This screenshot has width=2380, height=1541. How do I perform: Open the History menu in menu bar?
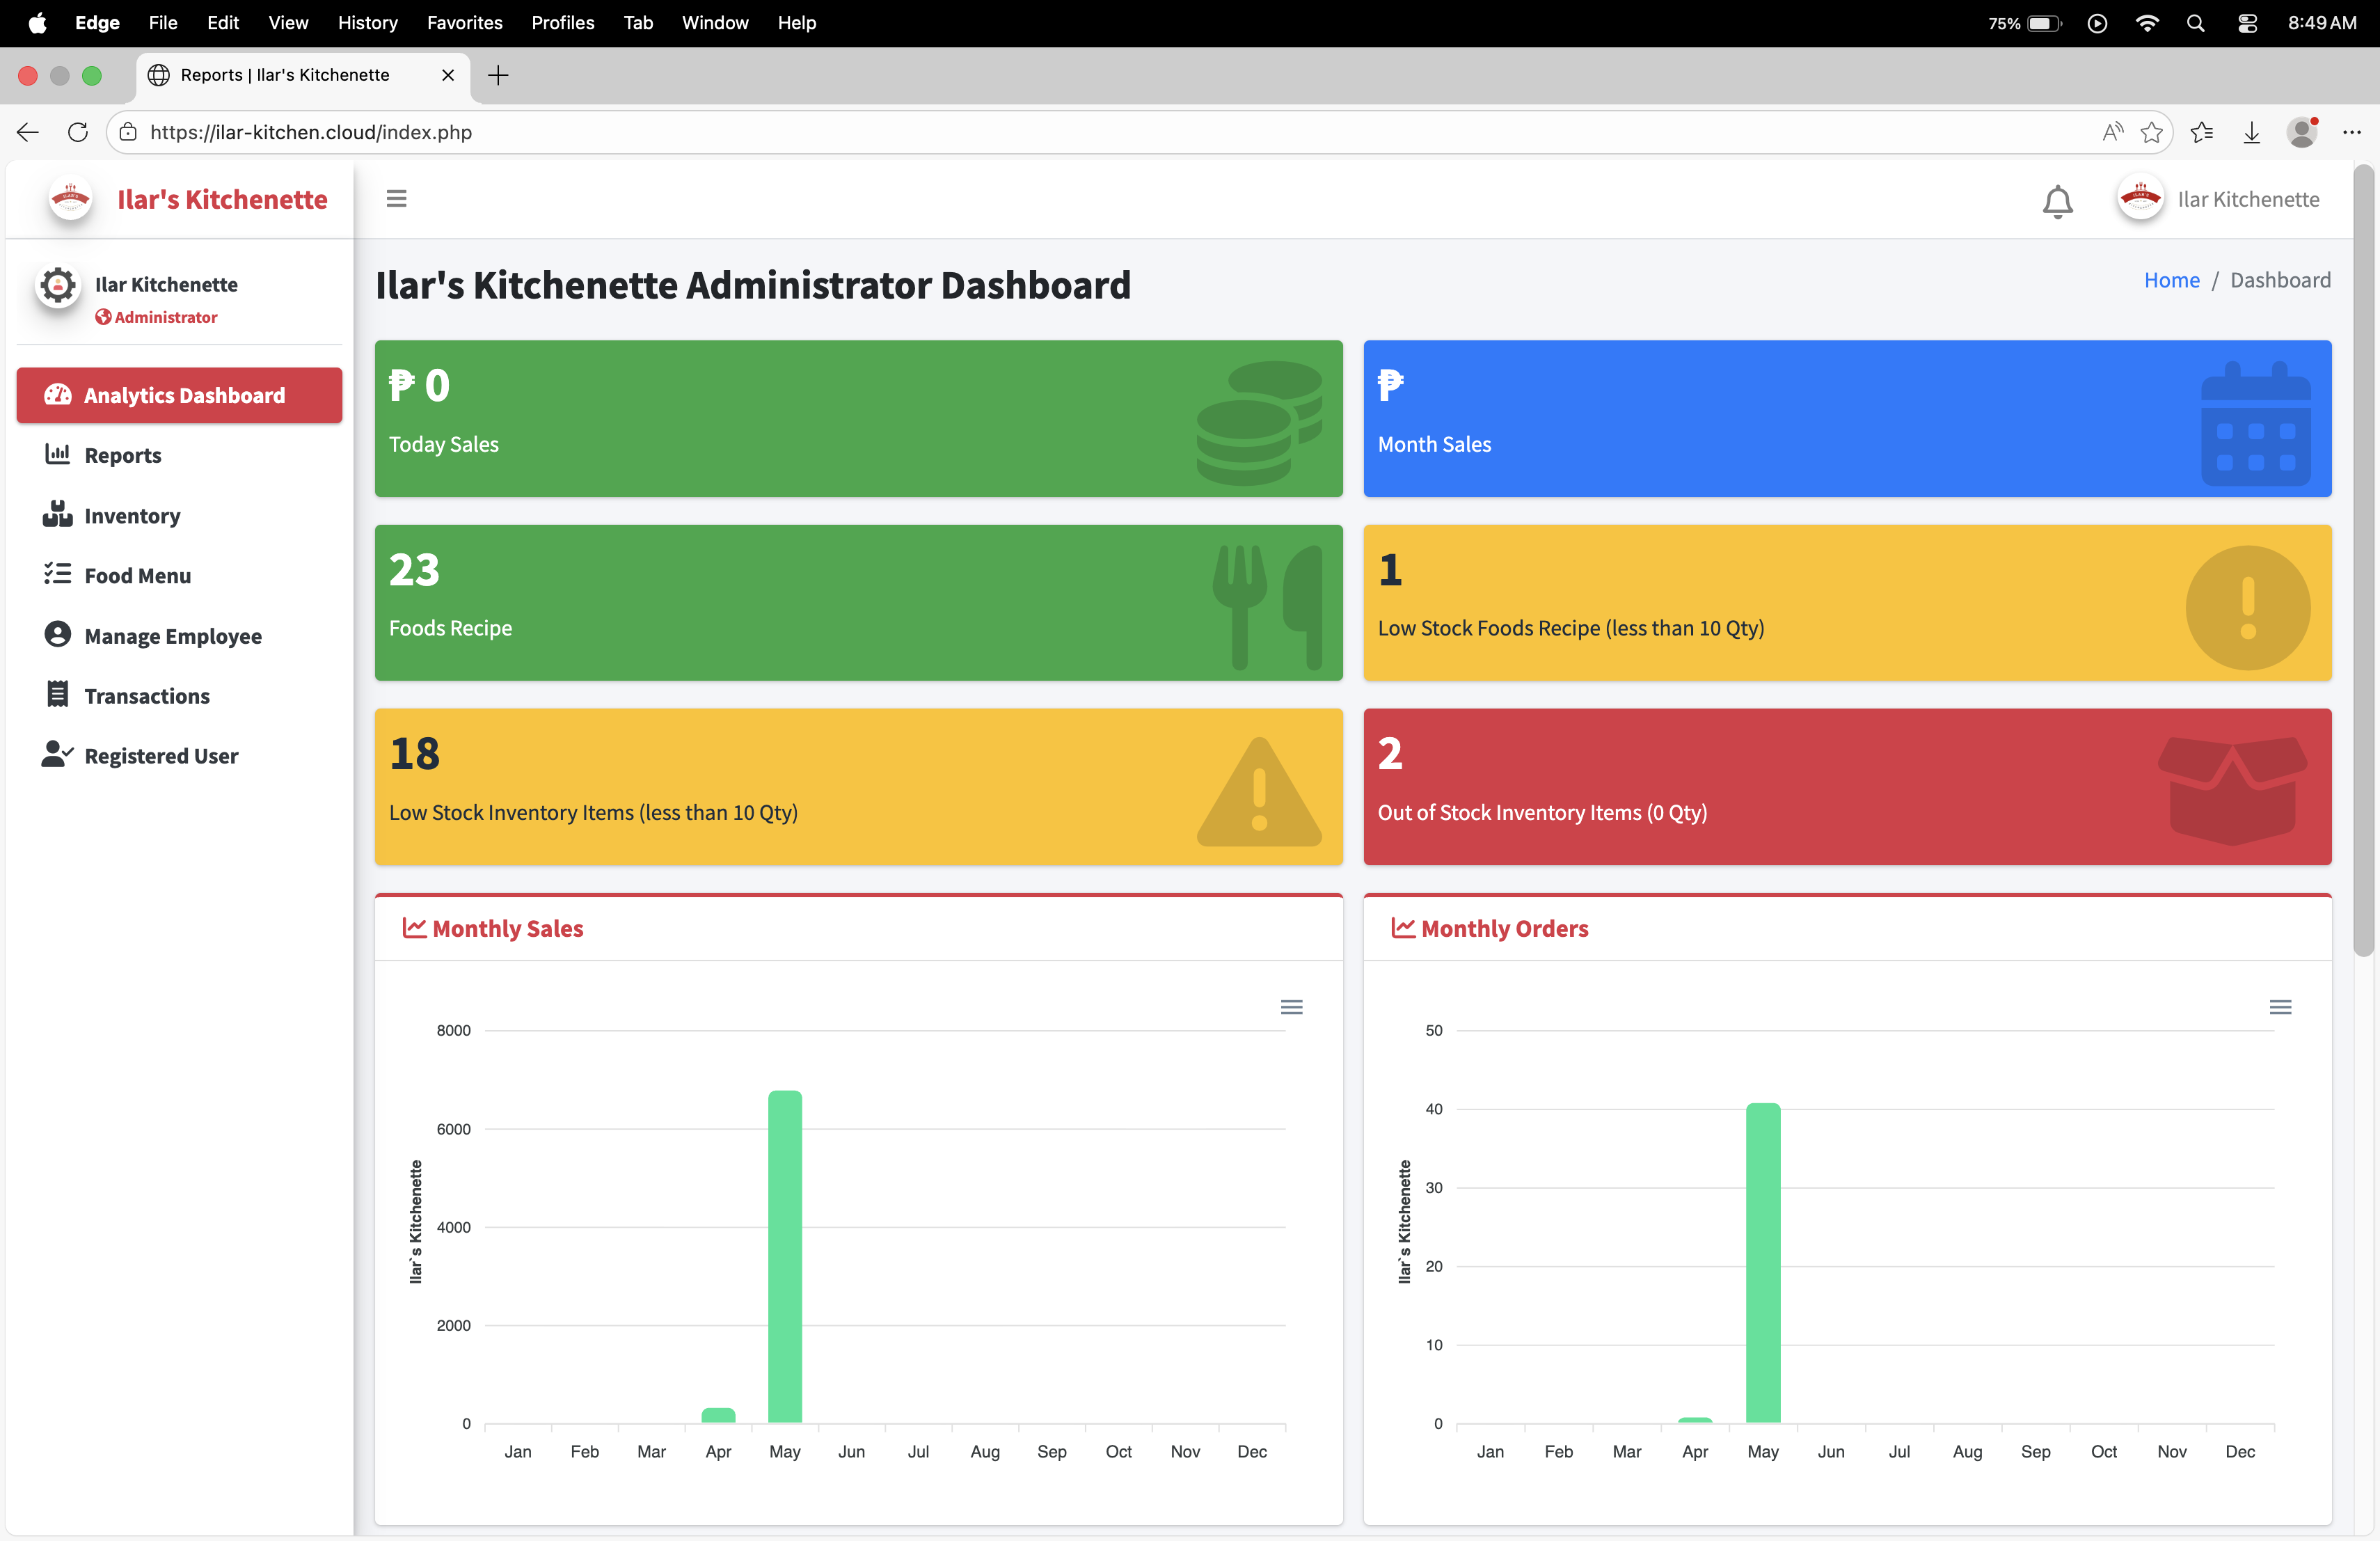[367, 22]
